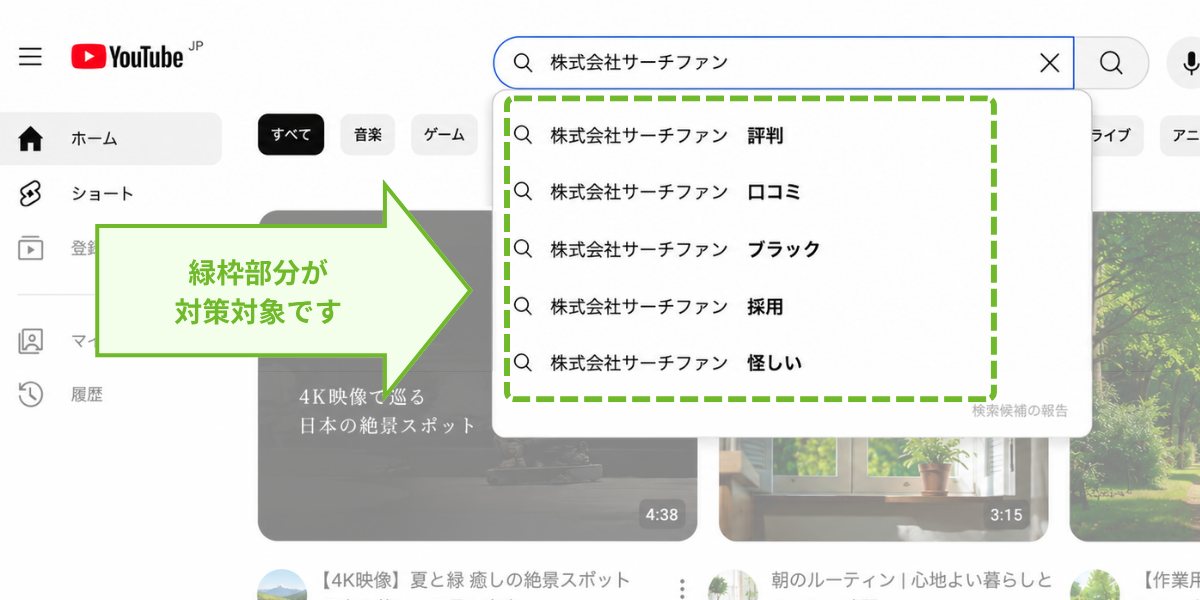Open the 3:15 video thumbnail
Viewport: 1200px width, 600px height.
[883, 490]
